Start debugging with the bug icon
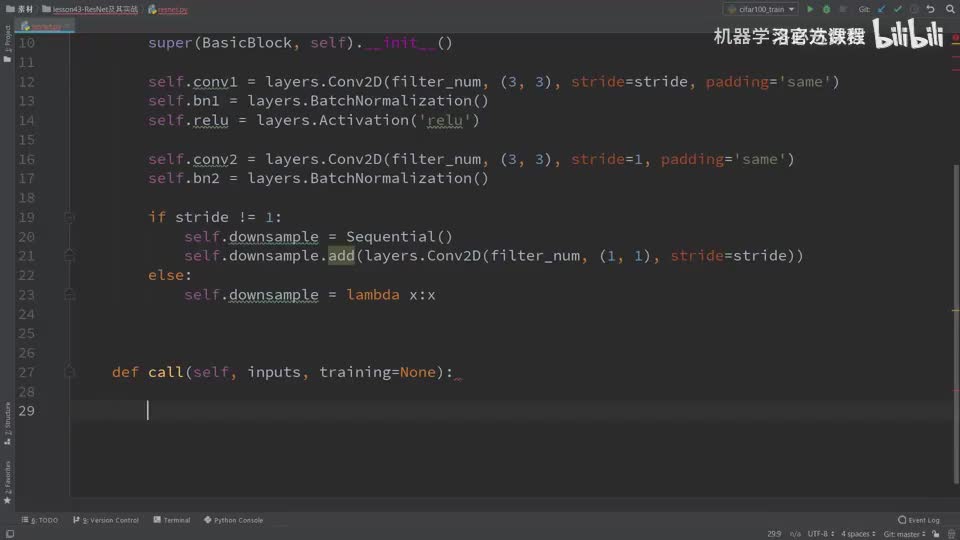This screenshot has height=540, width=960. (x=827, y=9)
